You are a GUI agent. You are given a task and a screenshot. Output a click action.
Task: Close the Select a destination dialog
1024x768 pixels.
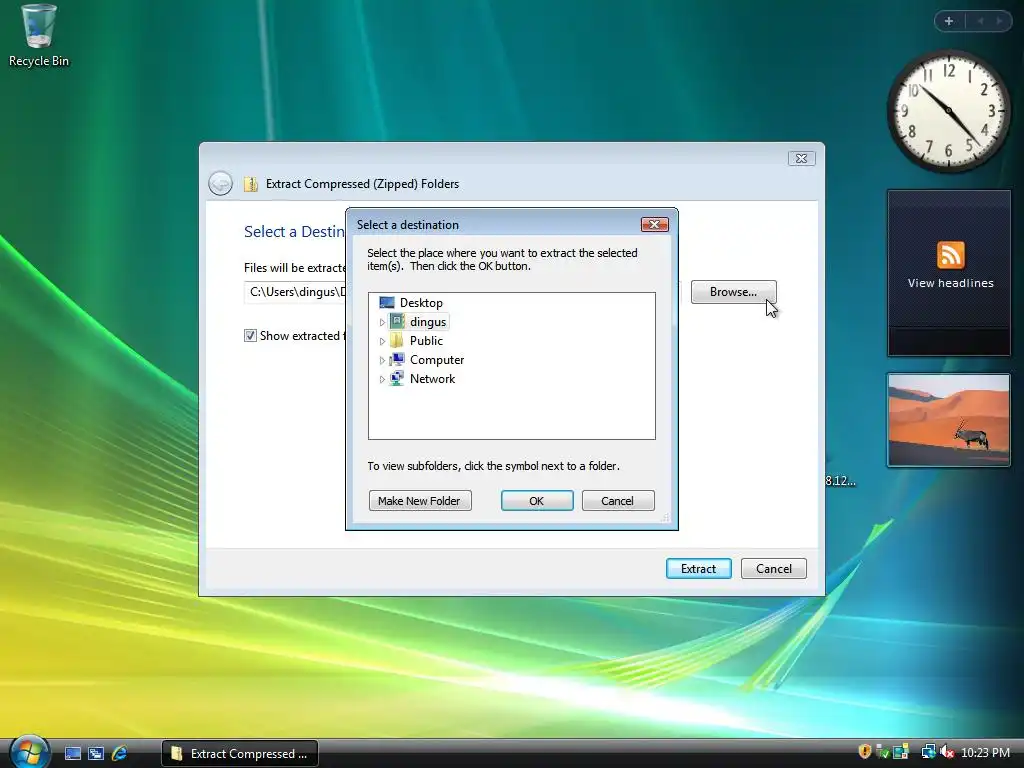click(x=654, y=224)
